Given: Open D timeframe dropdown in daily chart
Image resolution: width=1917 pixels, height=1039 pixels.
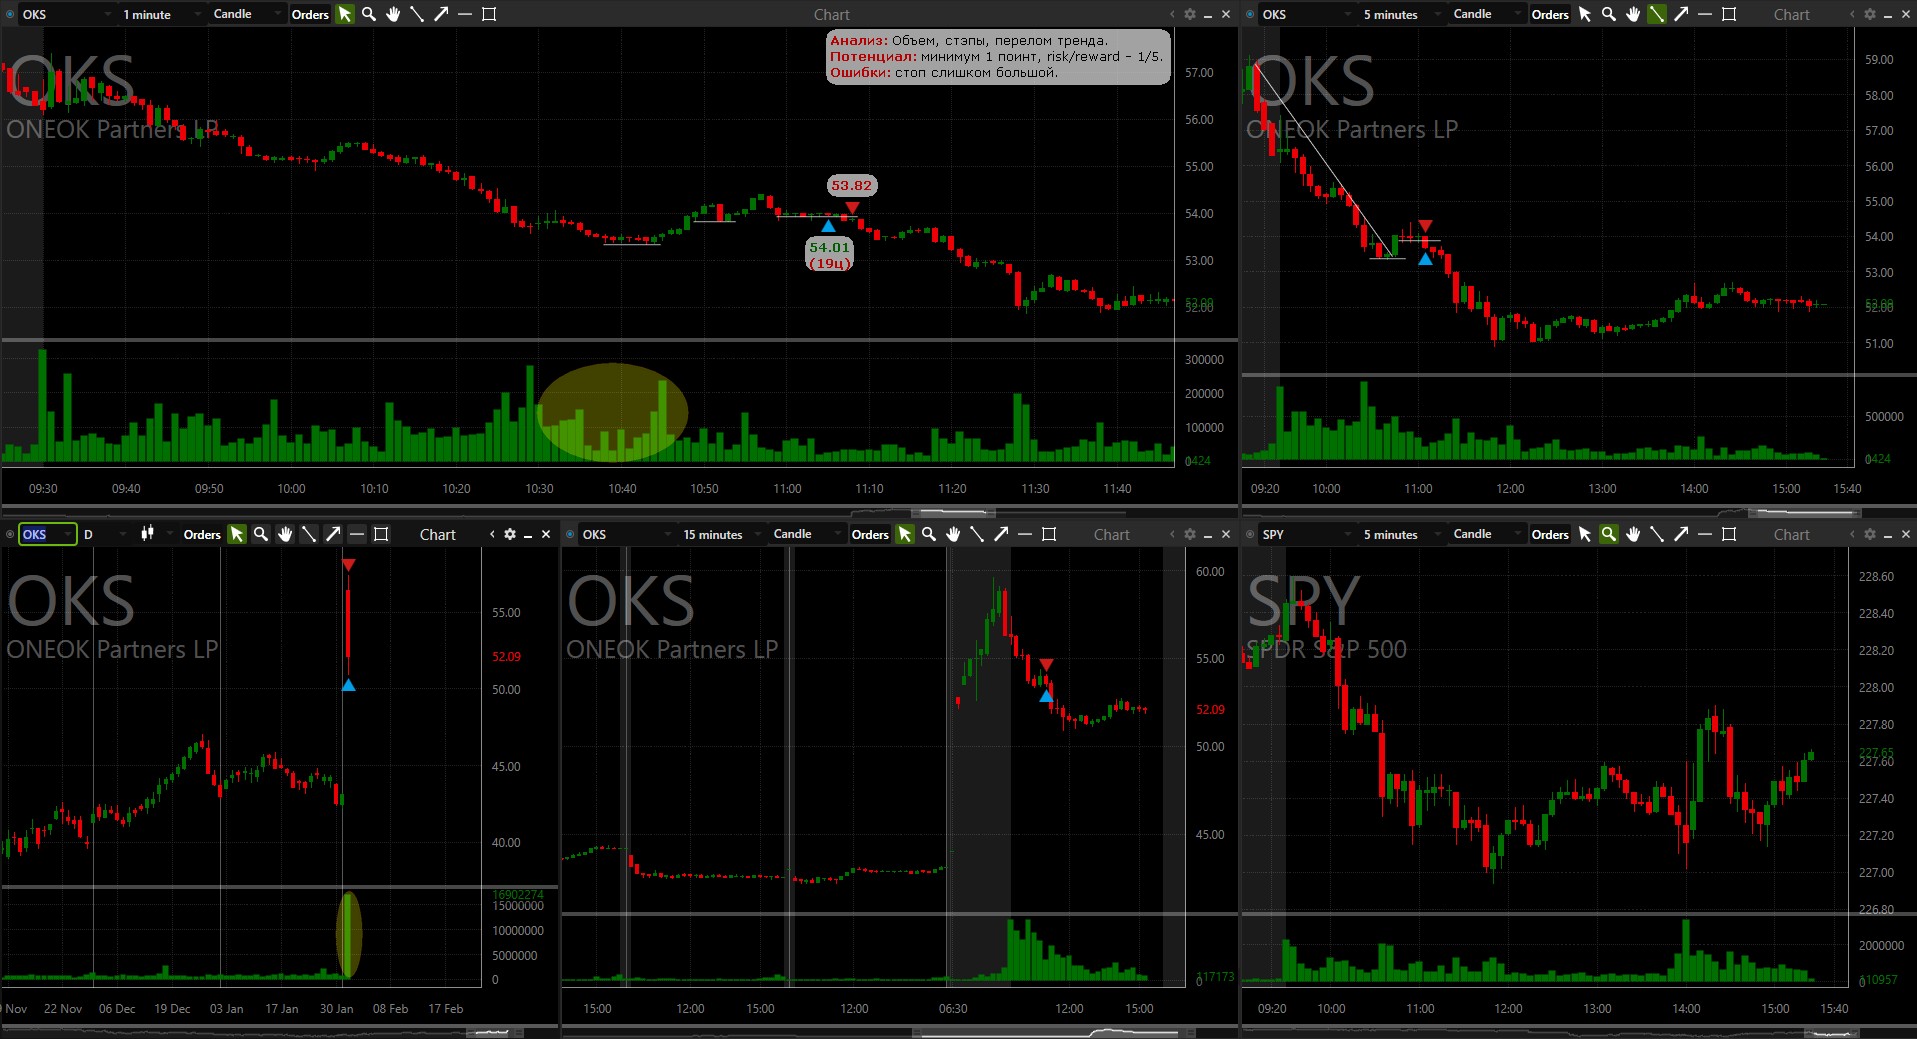Looking at the screenshot, I should pyautogui.click(x=104, y=534).
